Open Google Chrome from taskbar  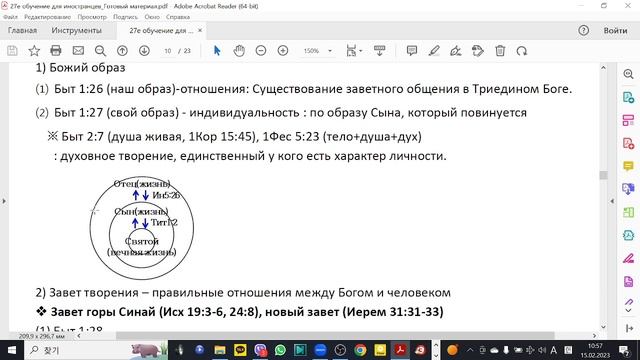point(360,350)
